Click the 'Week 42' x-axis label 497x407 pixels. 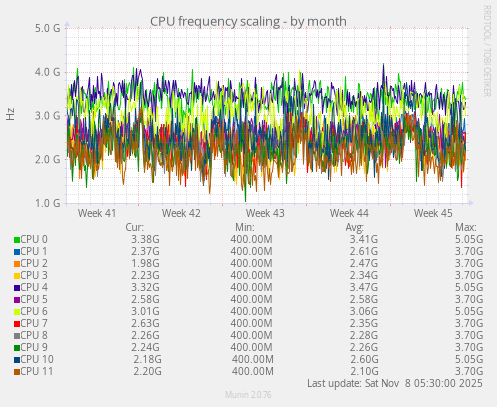click(181, 213)
